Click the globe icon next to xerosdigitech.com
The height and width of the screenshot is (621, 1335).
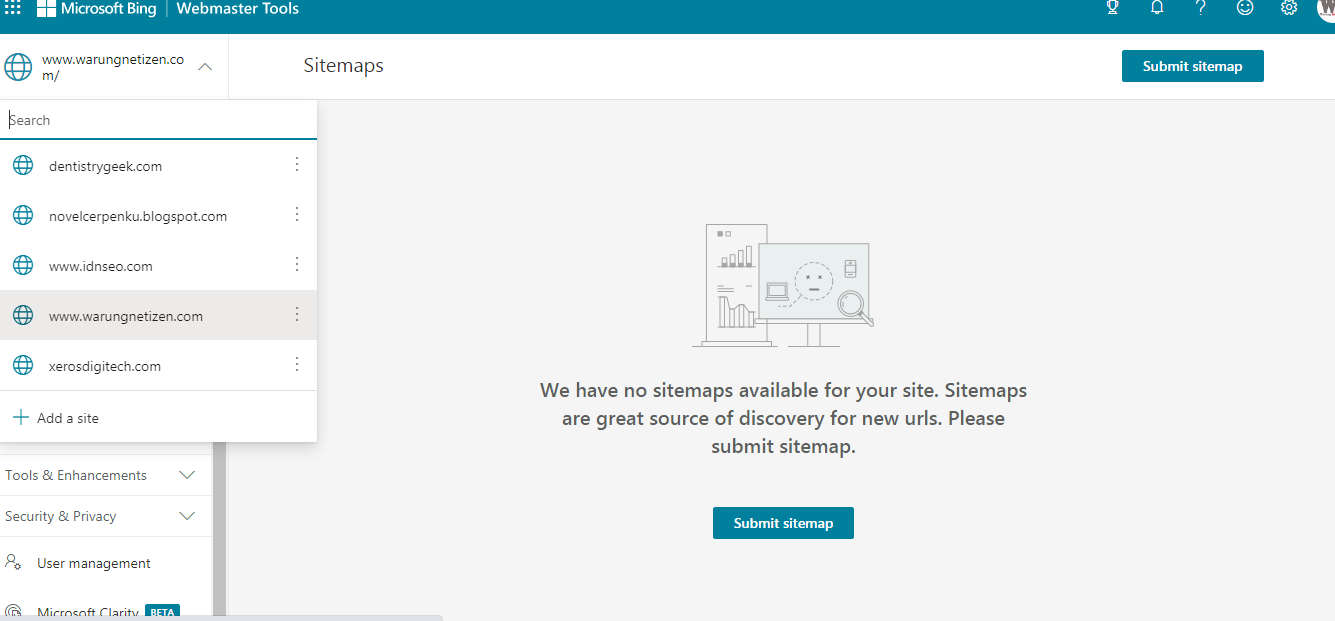pos(23,366)
